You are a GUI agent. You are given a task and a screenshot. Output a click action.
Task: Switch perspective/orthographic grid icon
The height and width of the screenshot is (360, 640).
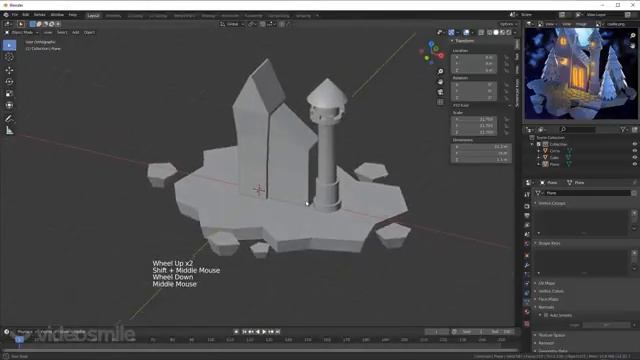point(440,102)
